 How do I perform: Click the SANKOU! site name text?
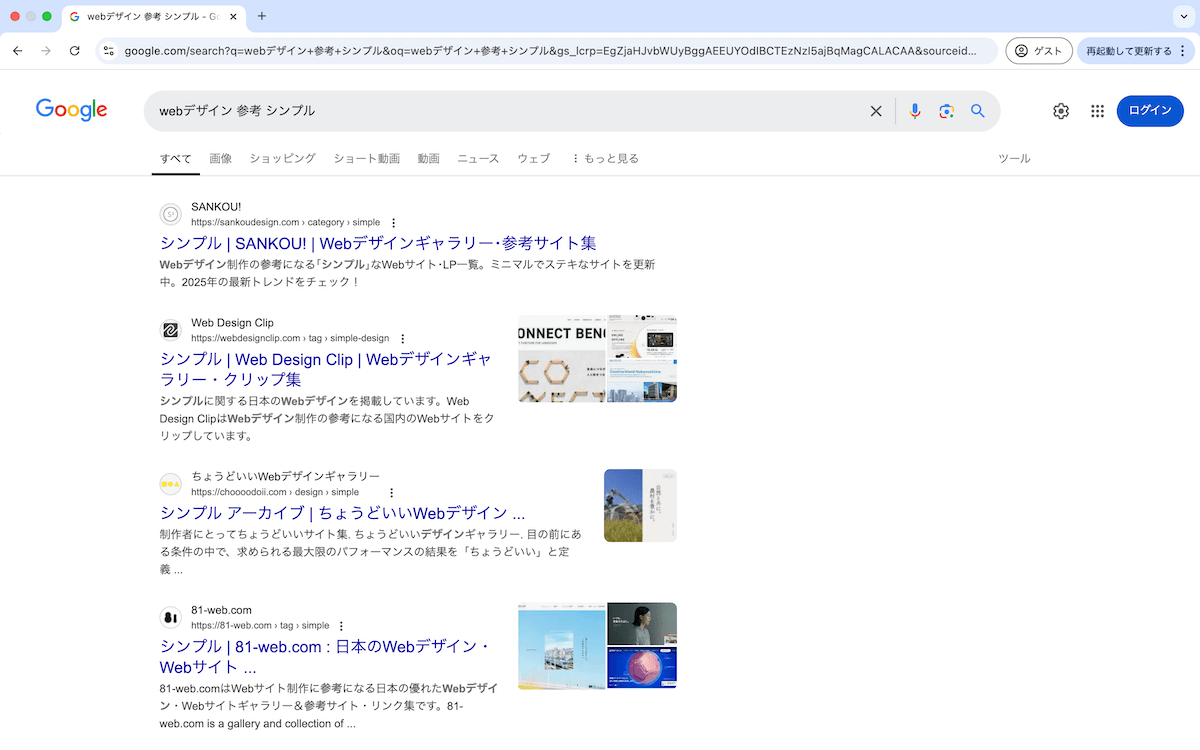tap(216, 207)
